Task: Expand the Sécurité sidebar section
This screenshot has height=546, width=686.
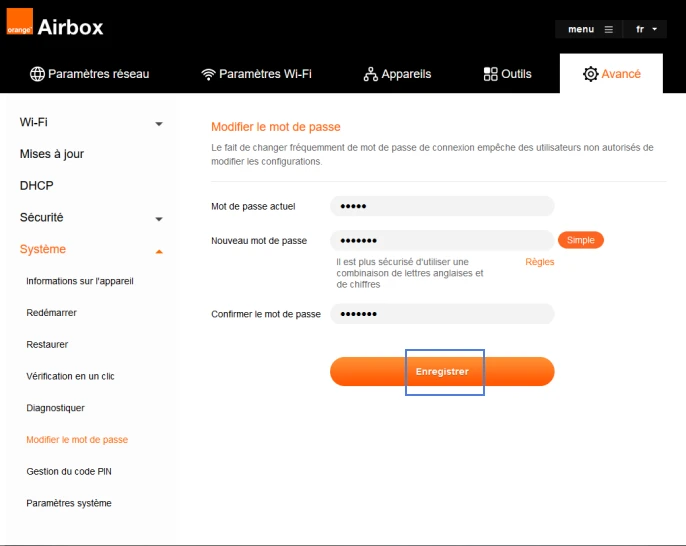Action: (x=159, y=219)
